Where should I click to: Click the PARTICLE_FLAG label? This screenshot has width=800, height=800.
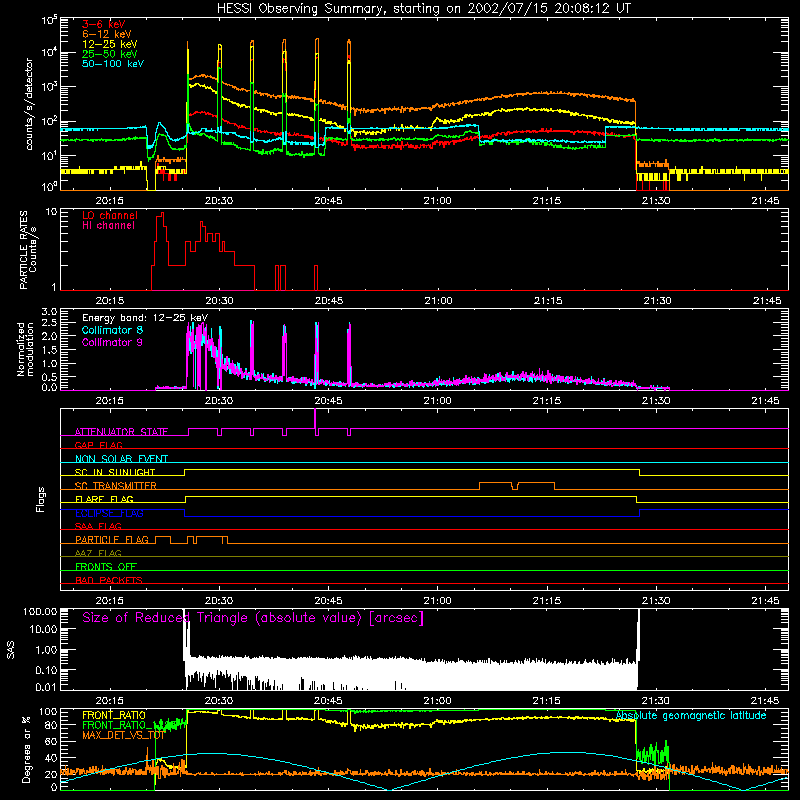click(112, 540)
